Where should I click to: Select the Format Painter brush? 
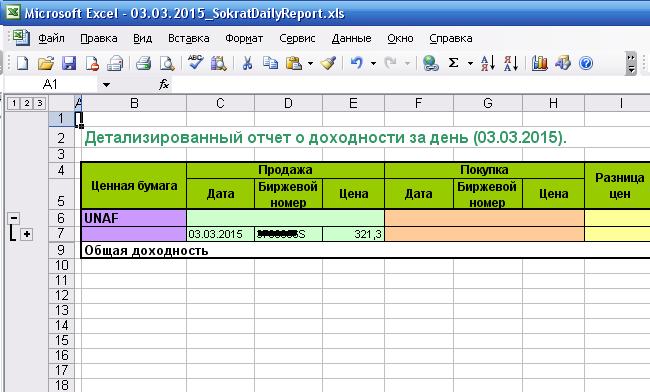coord(328,63)
